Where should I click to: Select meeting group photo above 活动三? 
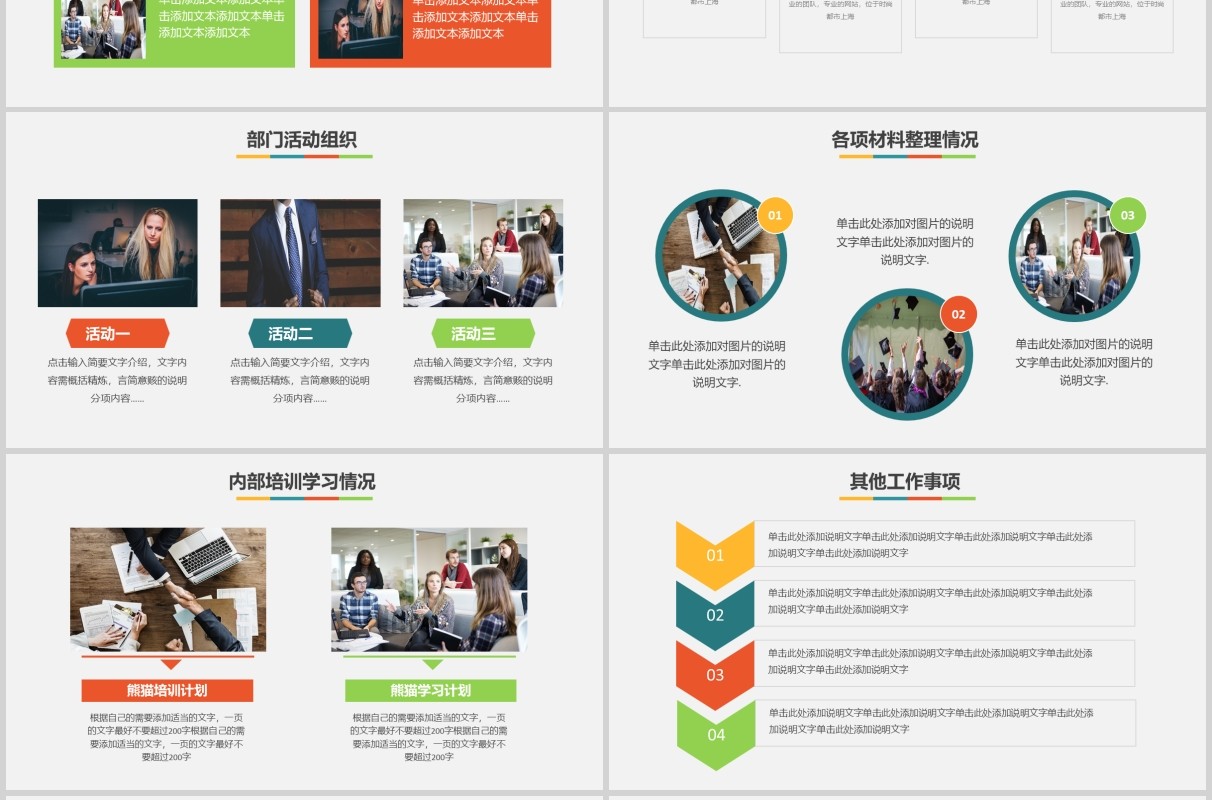pos(483,253)
